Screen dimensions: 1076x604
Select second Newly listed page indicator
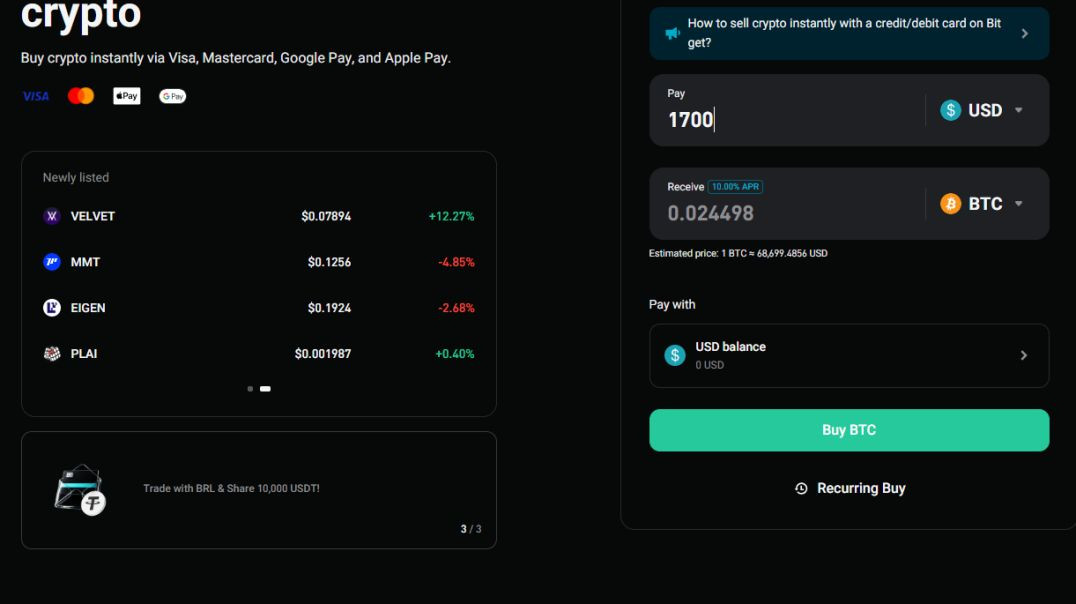[265, 389]
